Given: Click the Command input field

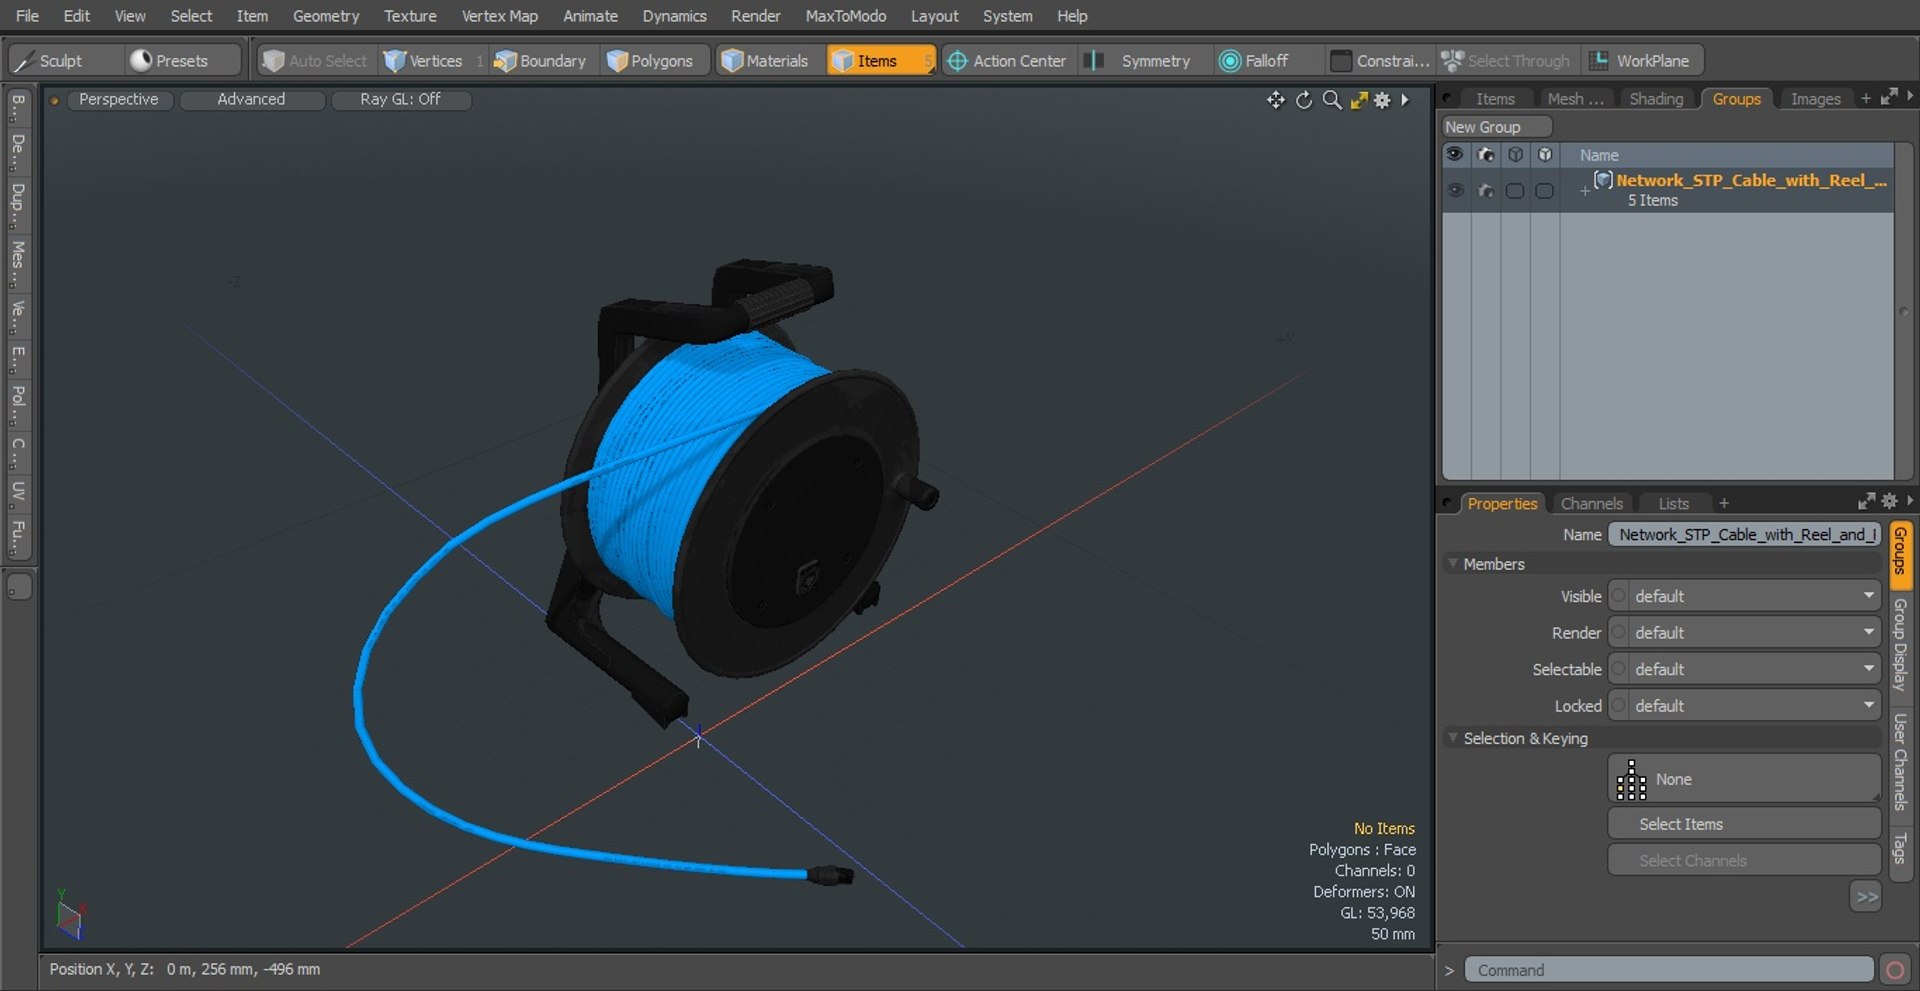Looking at the screenshot, I should point(1669,970).
